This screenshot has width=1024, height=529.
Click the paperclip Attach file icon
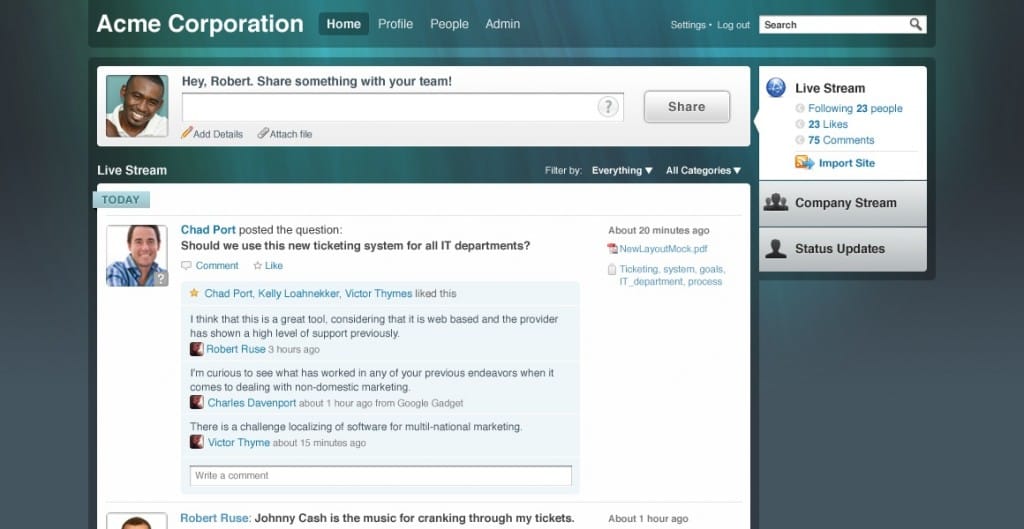click(x=263, y=133)
